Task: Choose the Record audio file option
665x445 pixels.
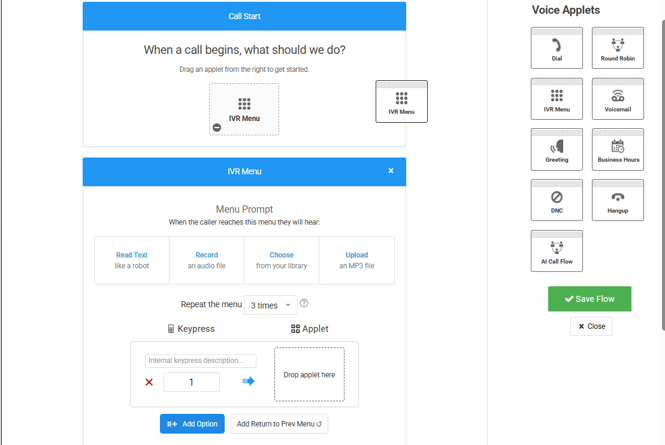Action: (x=207, y=260)
